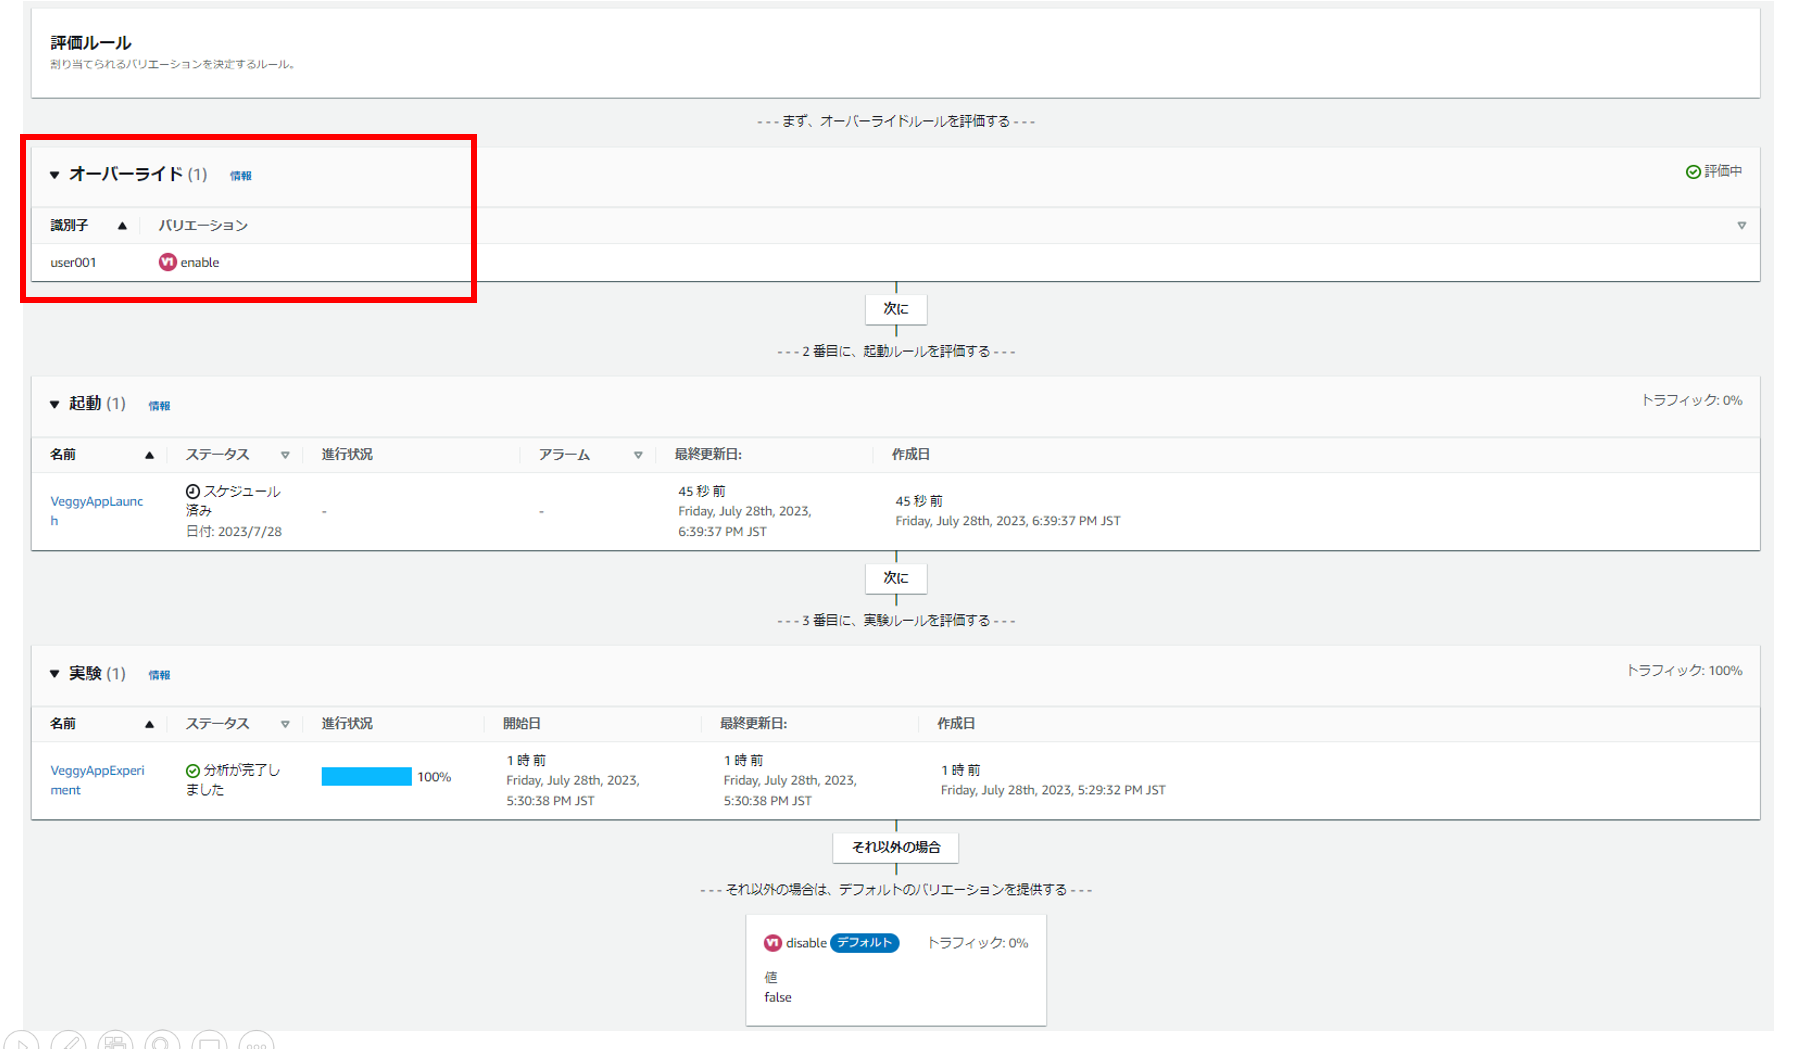Sort overrides by 識別子 column arrow

coord(122,226)
